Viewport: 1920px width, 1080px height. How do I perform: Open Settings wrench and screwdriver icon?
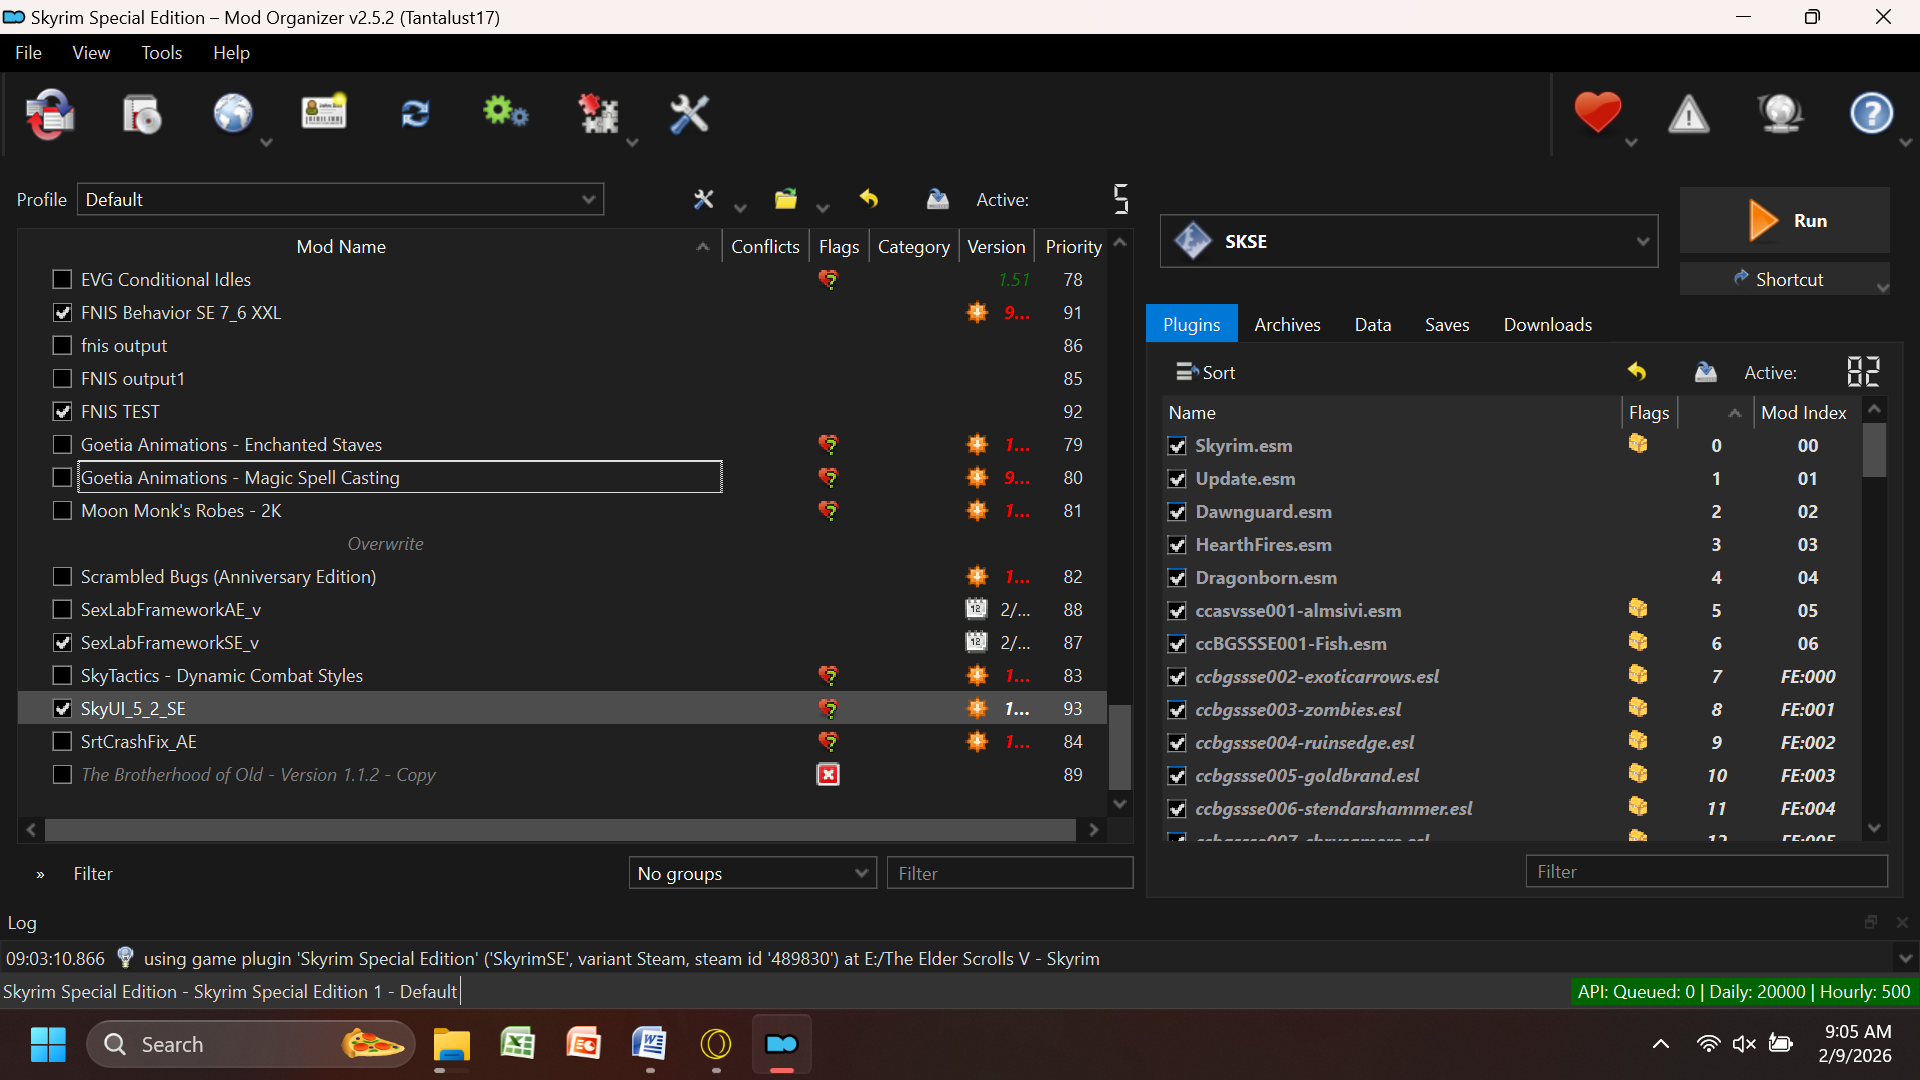pos(689,114)
